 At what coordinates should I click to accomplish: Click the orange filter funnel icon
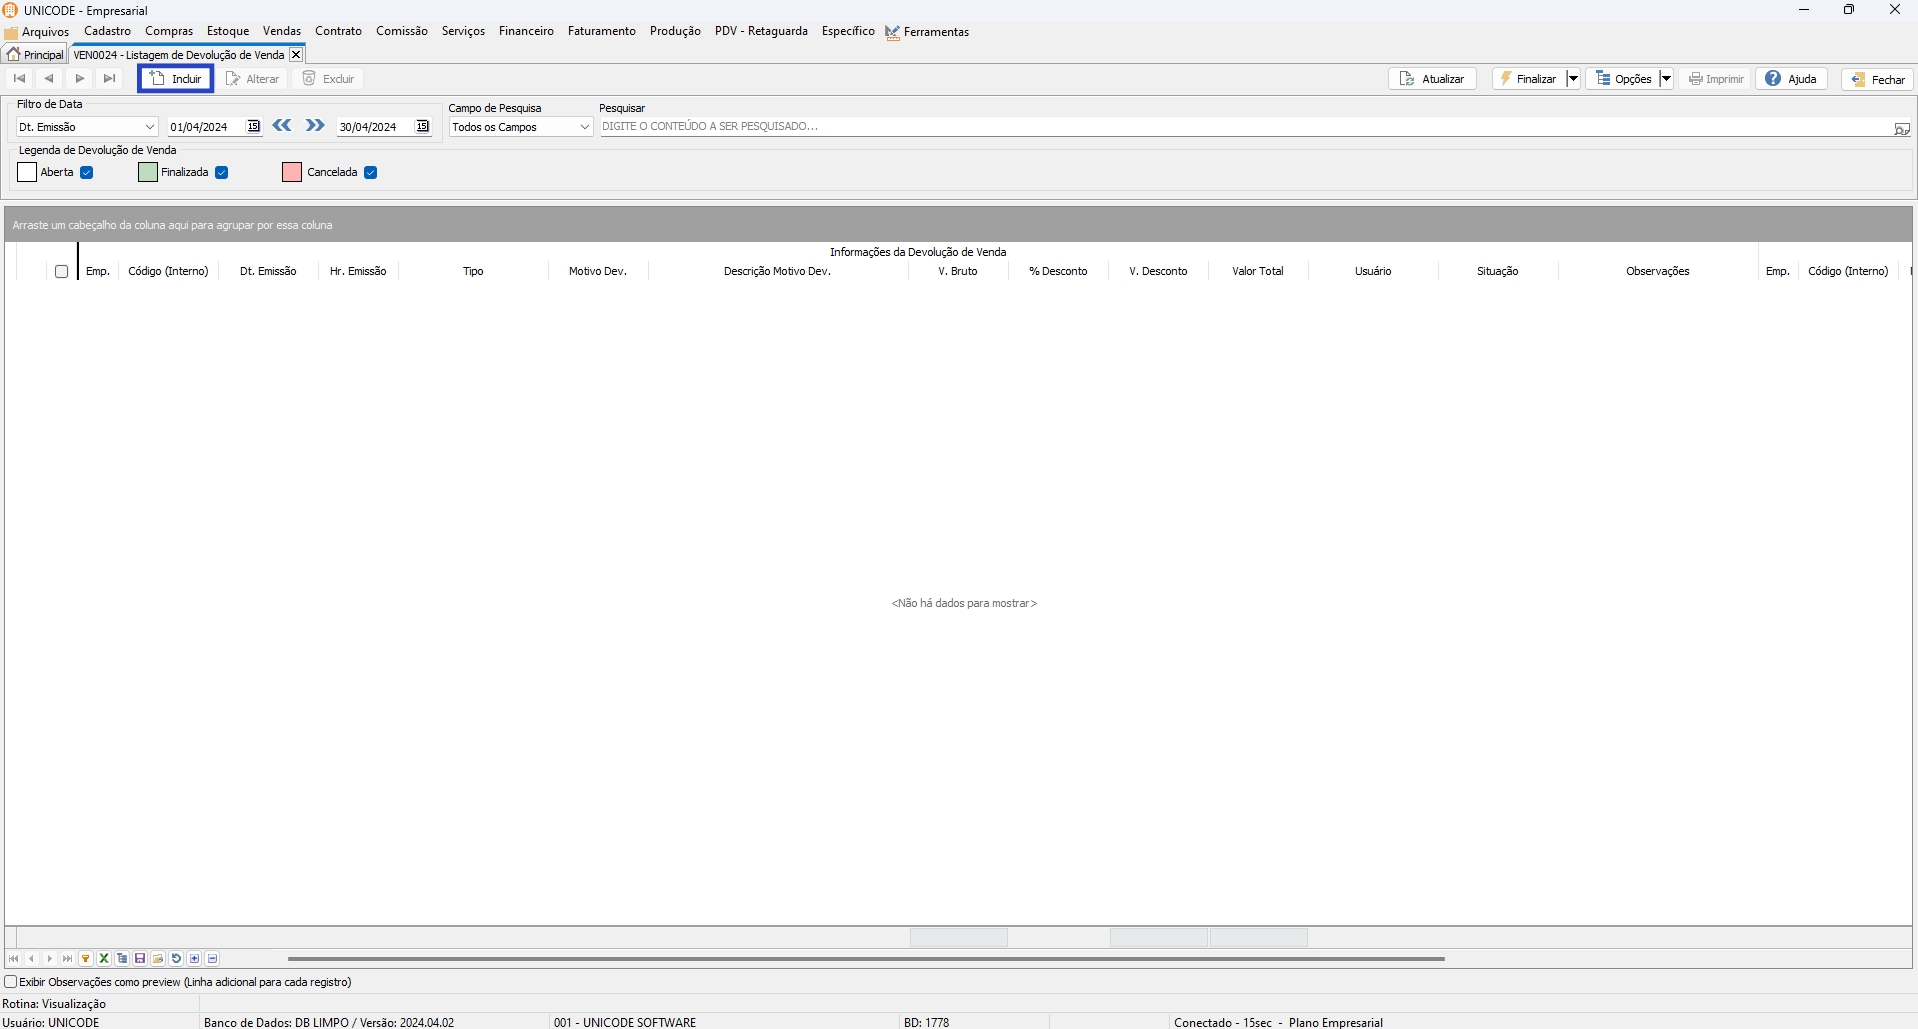(x=86, y=959)
